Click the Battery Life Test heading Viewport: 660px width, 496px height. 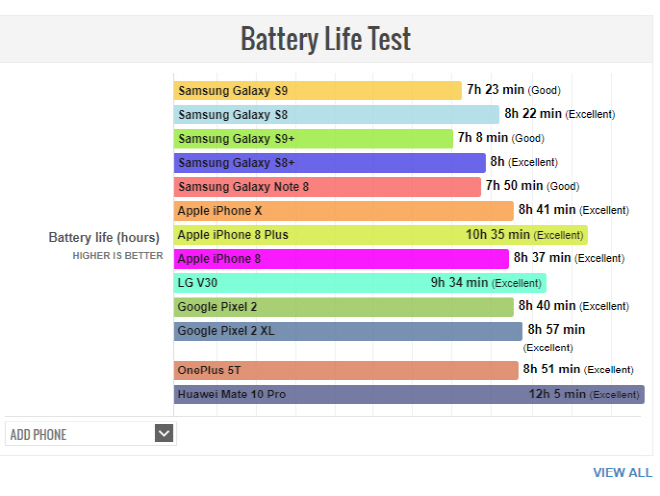tap(325, 39)
